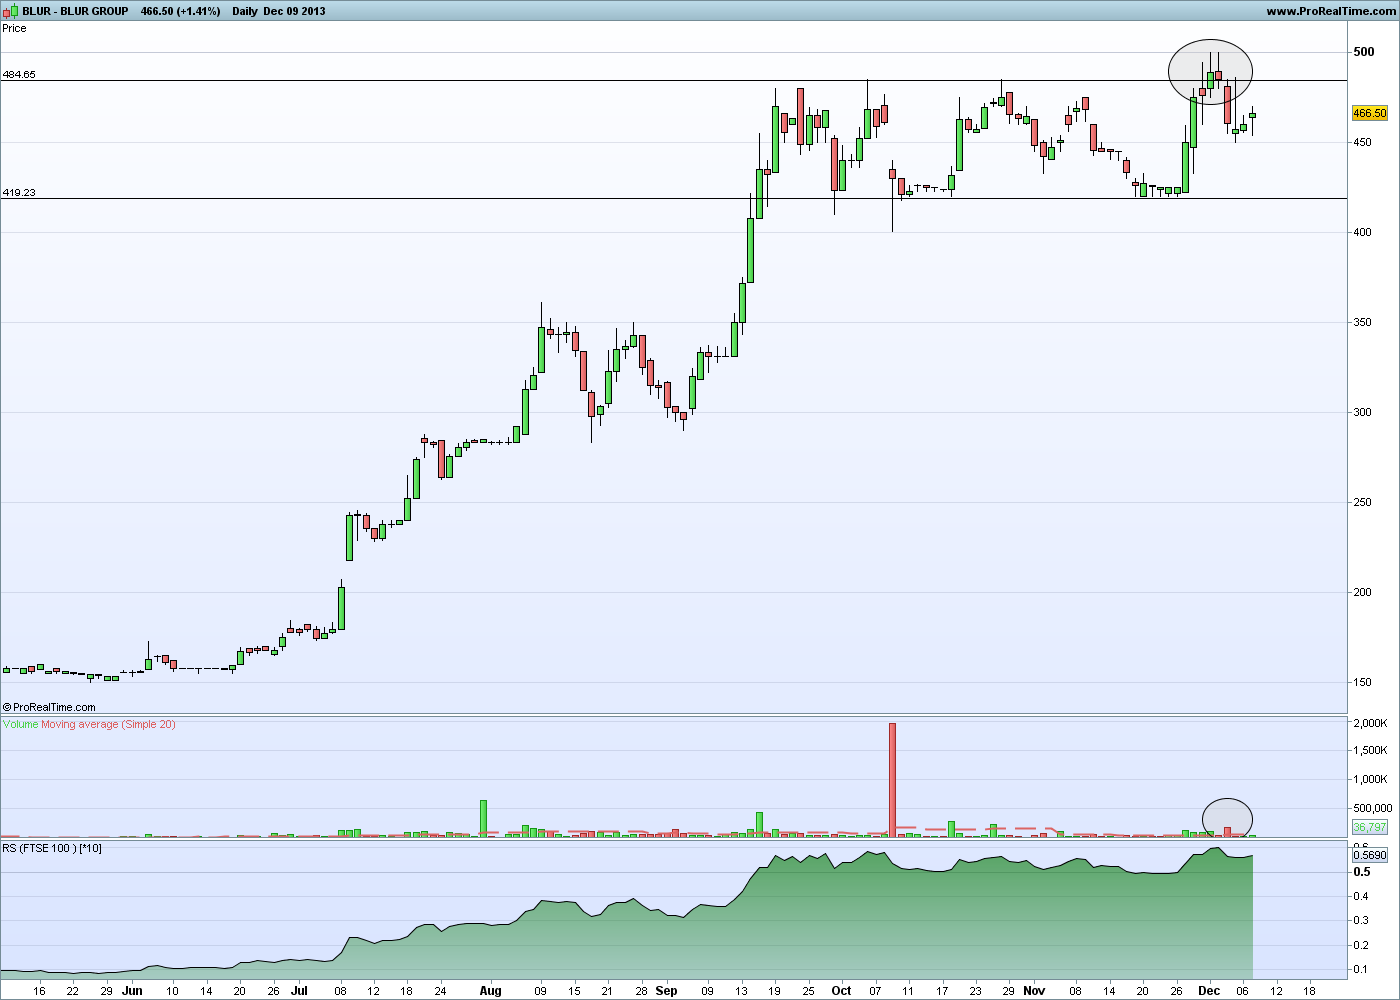
Task: Select the 419.23 support level label
Action: click(x=19, y=192)
